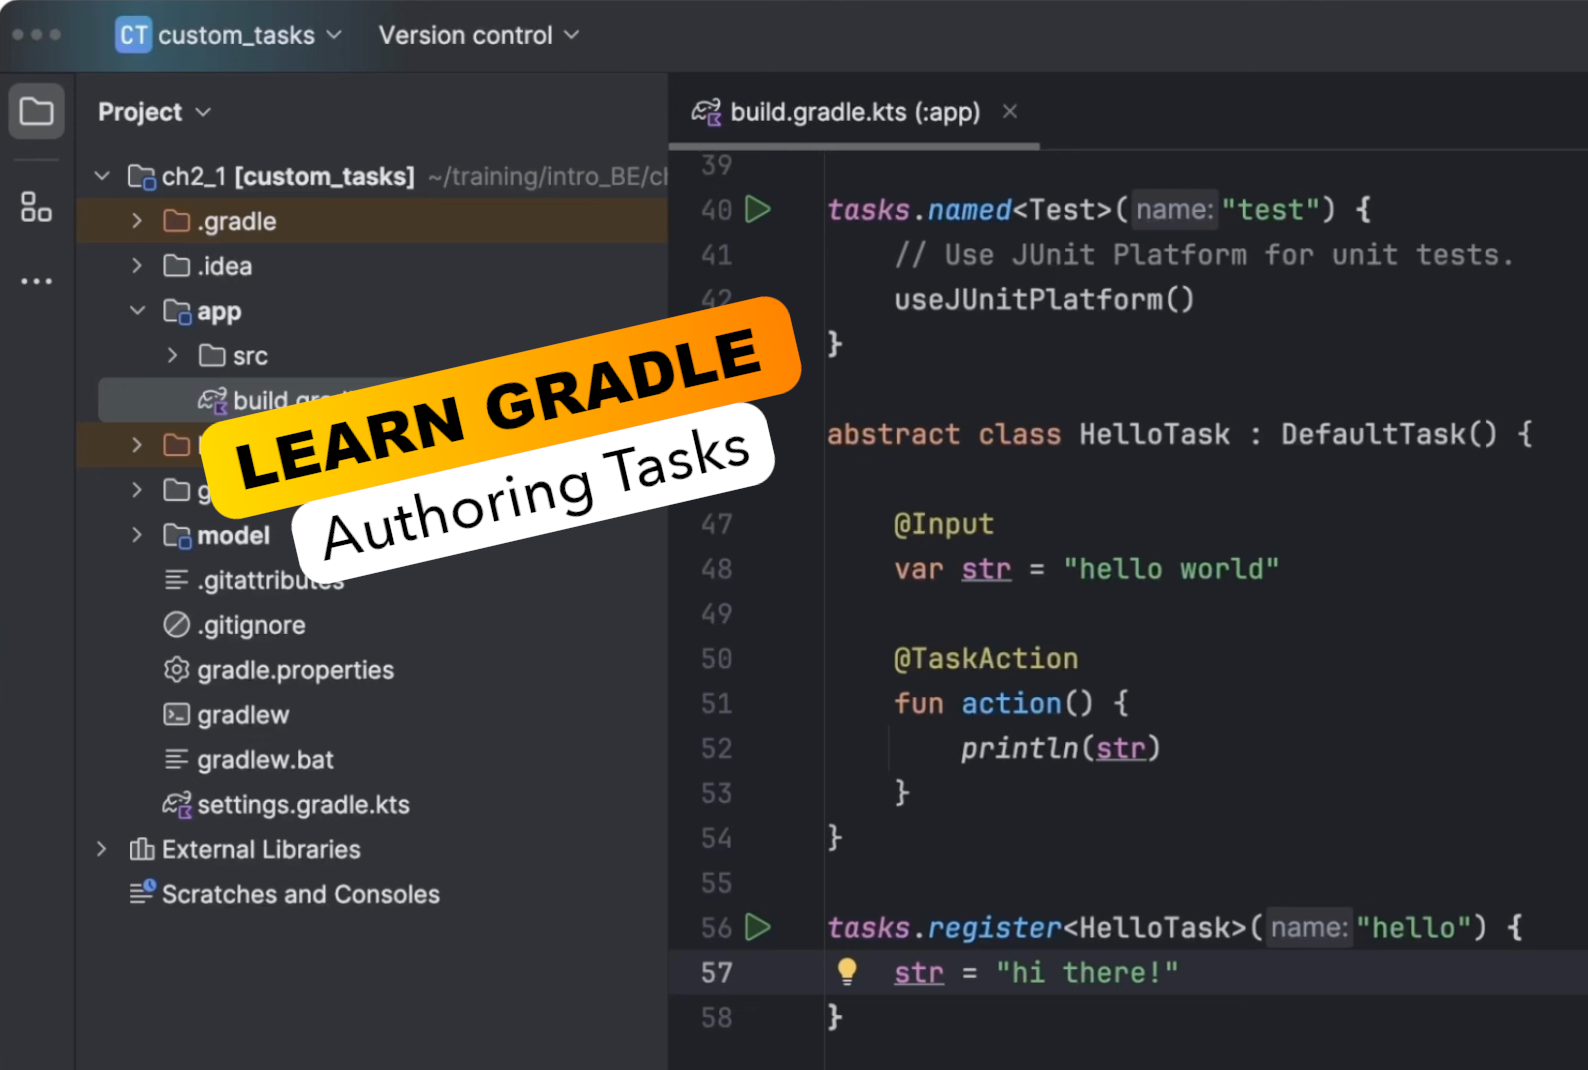
Task: Open the custom_tasks project dropdown
Action: (229, 35)
